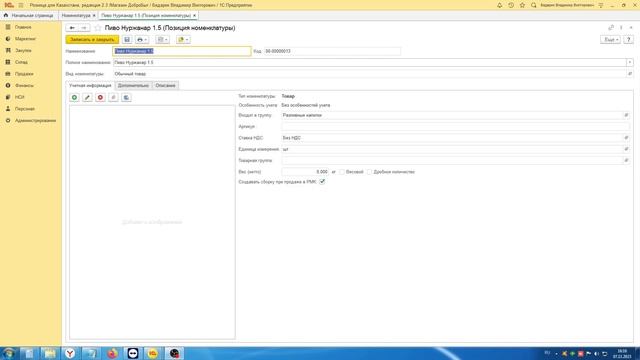Open the Склад section in sidebar
This screenshot has width=640, height=360.
(x=21, y=62)
